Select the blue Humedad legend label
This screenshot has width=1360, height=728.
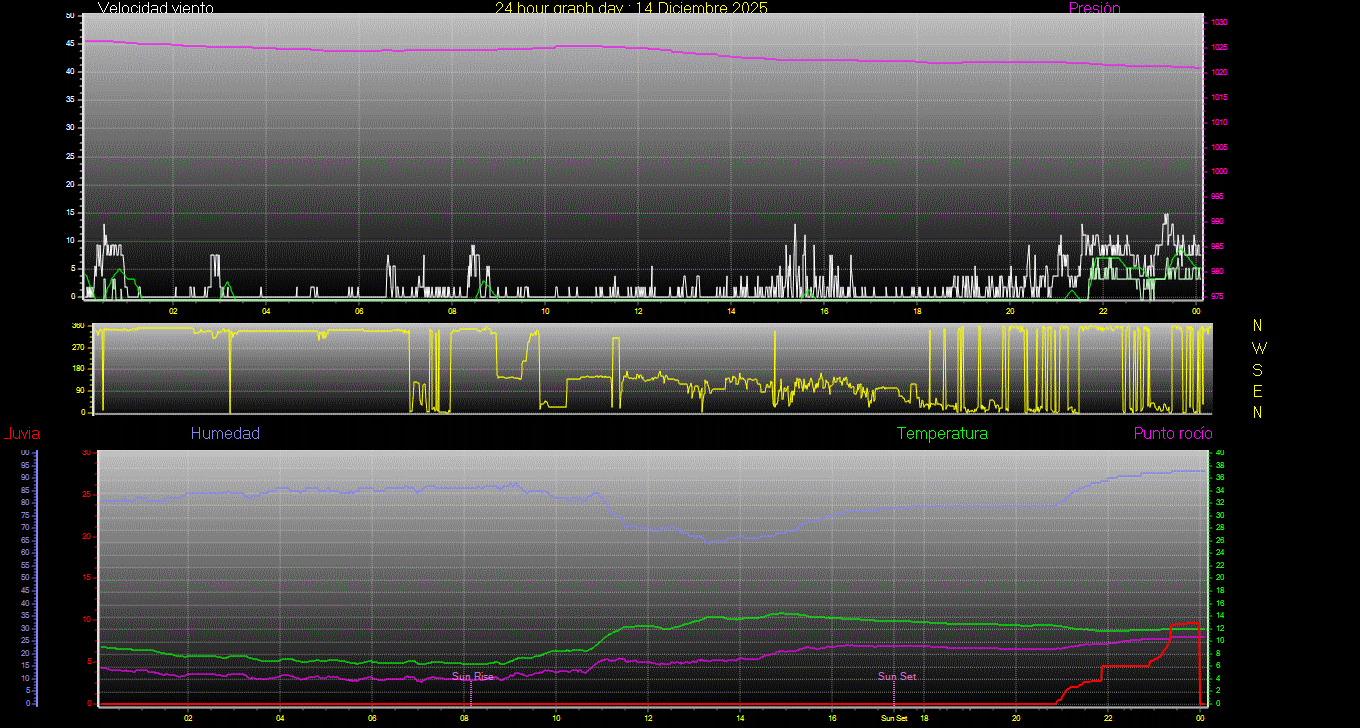click(x=225, y=434)
